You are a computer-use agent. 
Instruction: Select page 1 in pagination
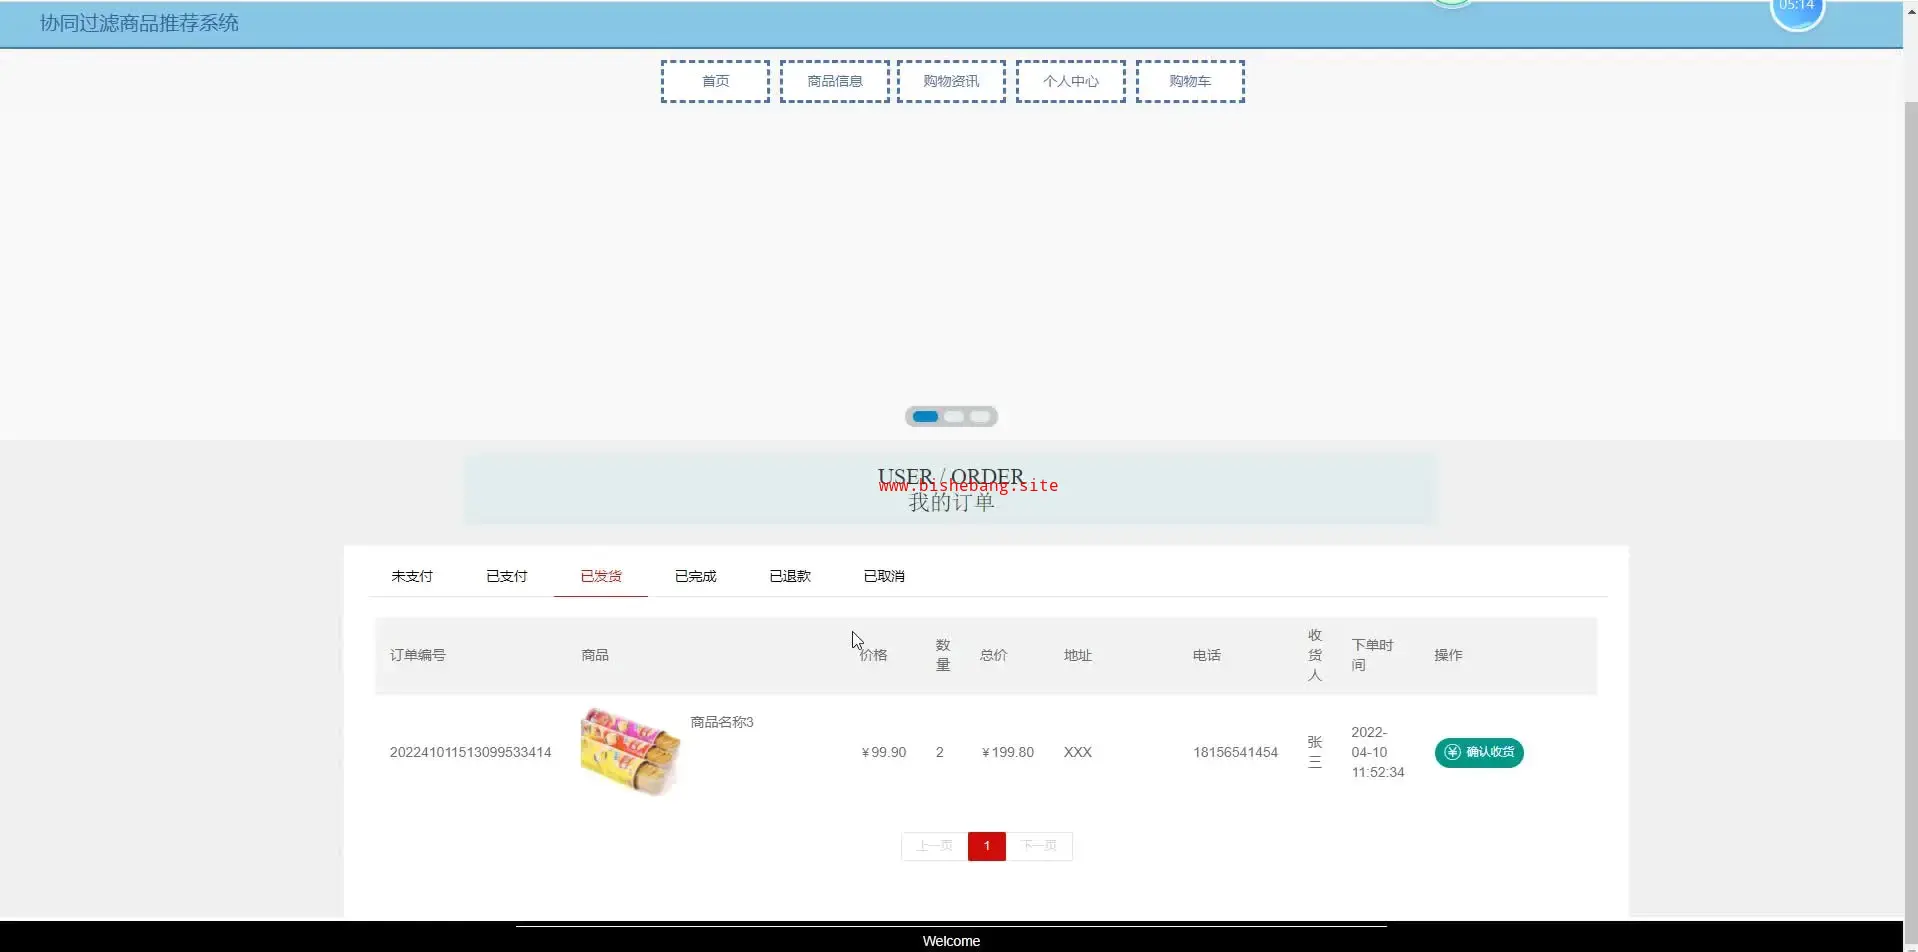[986, 846]
